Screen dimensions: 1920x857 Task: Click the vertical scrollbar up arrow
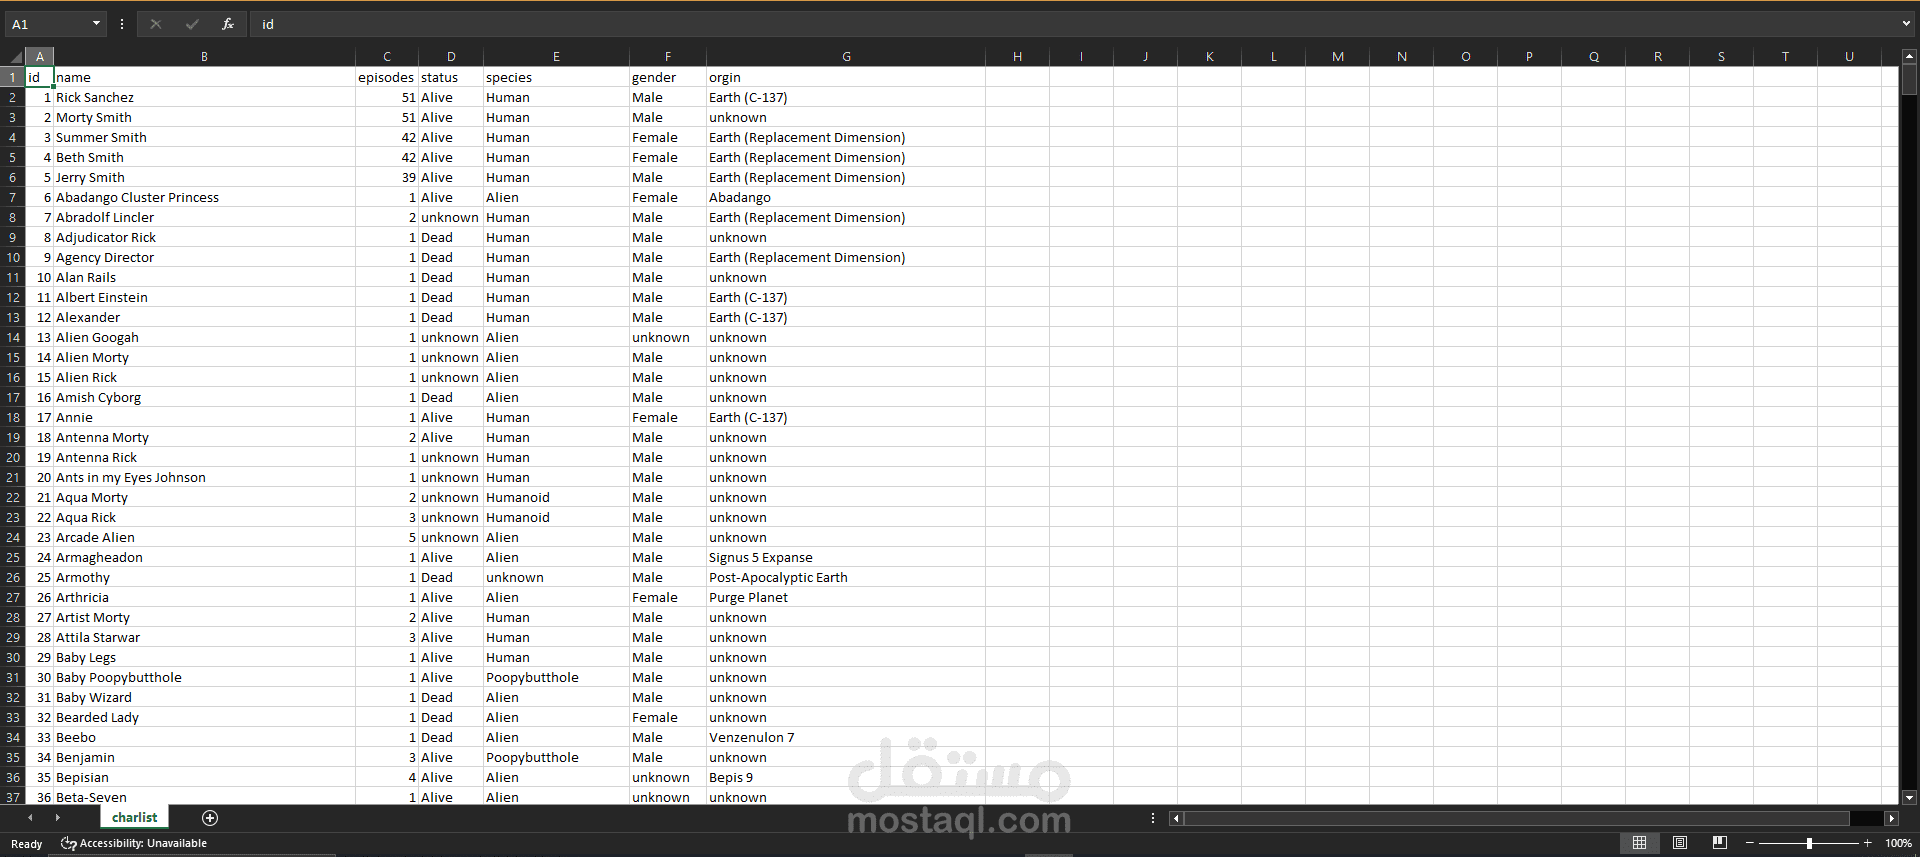(1909, 57)
